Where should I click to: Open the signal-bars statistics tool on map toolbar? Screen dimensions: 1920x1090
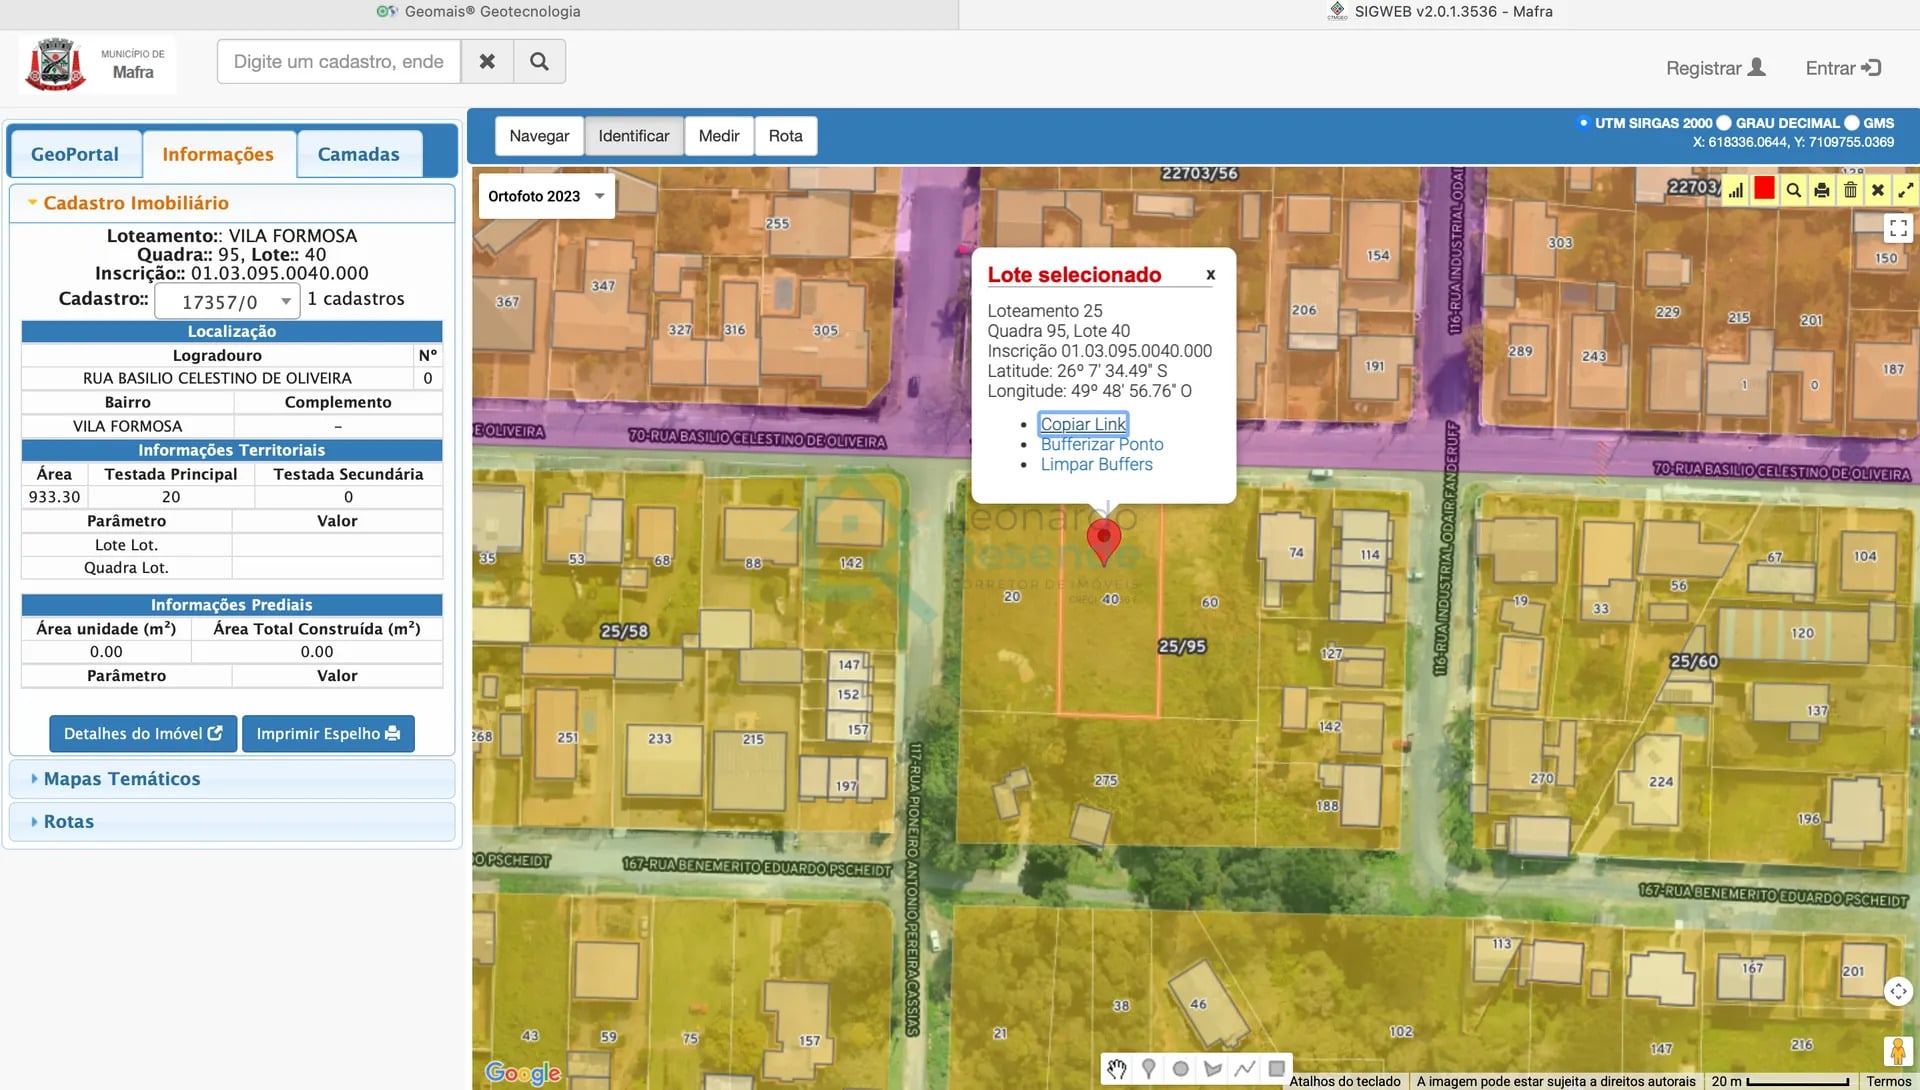(x=1735, y=190)
